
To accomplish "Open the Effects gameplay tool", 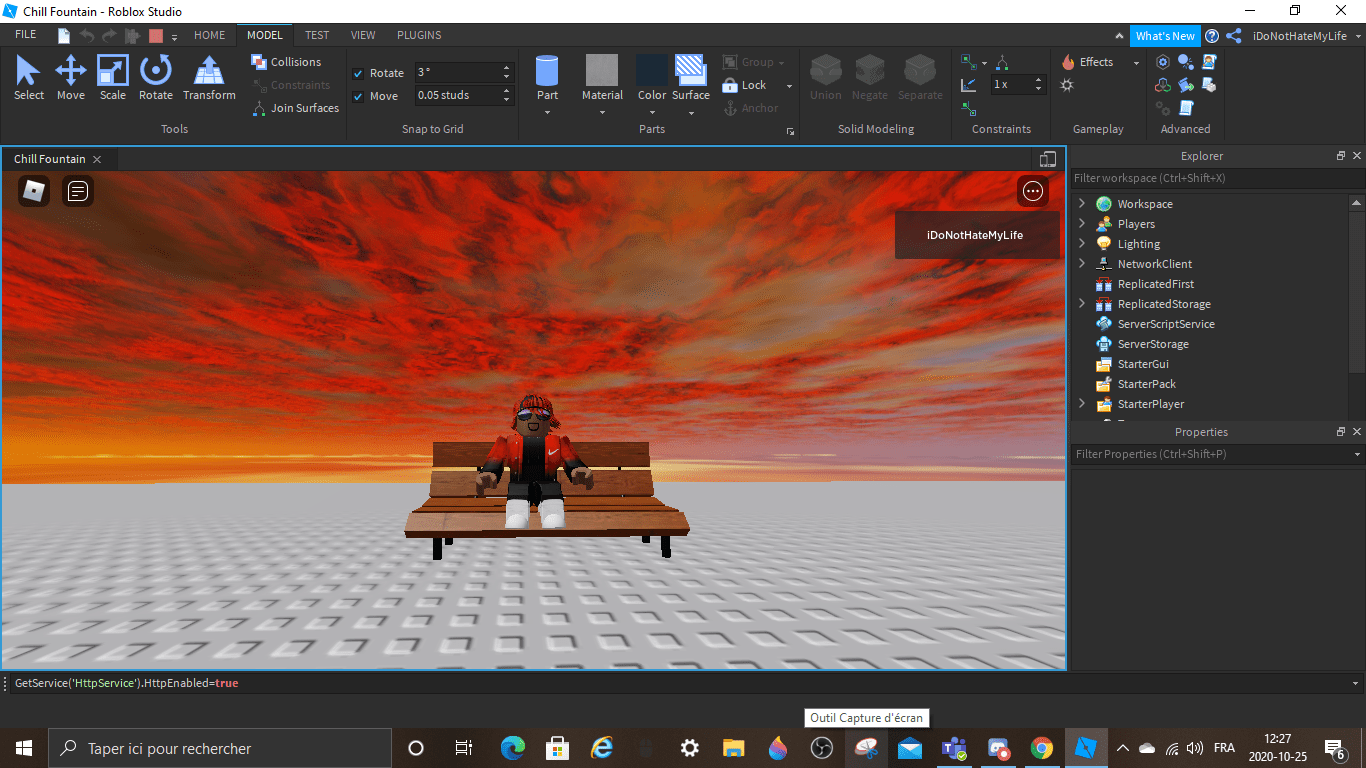I will pyautogui.click(x=1090, y=62).
